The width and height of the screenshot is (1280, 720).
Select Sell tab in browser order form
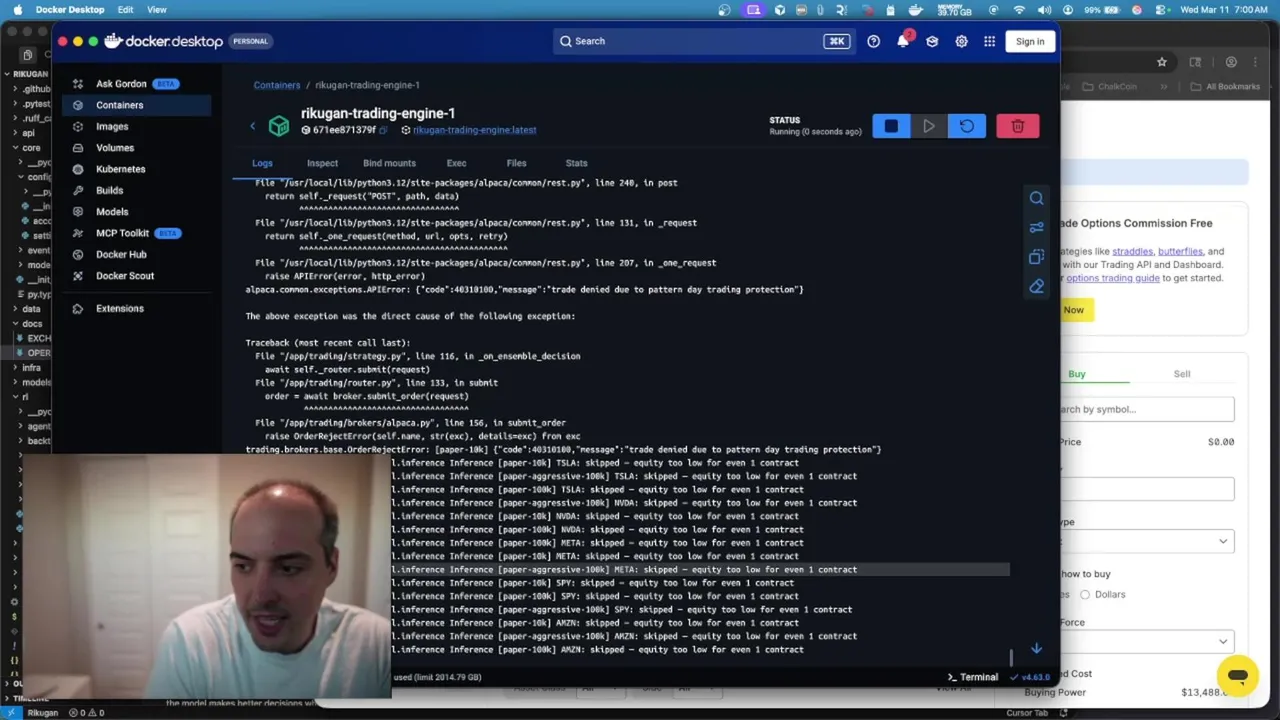[1182, 374]
